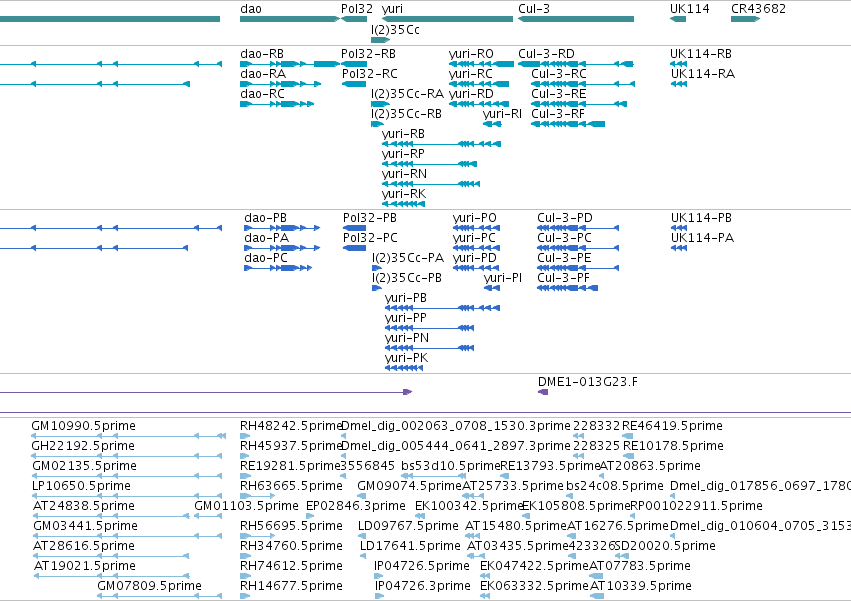851x601 pixels.
Task: Select transcript Pol32-RC
Action: point(354,84)
